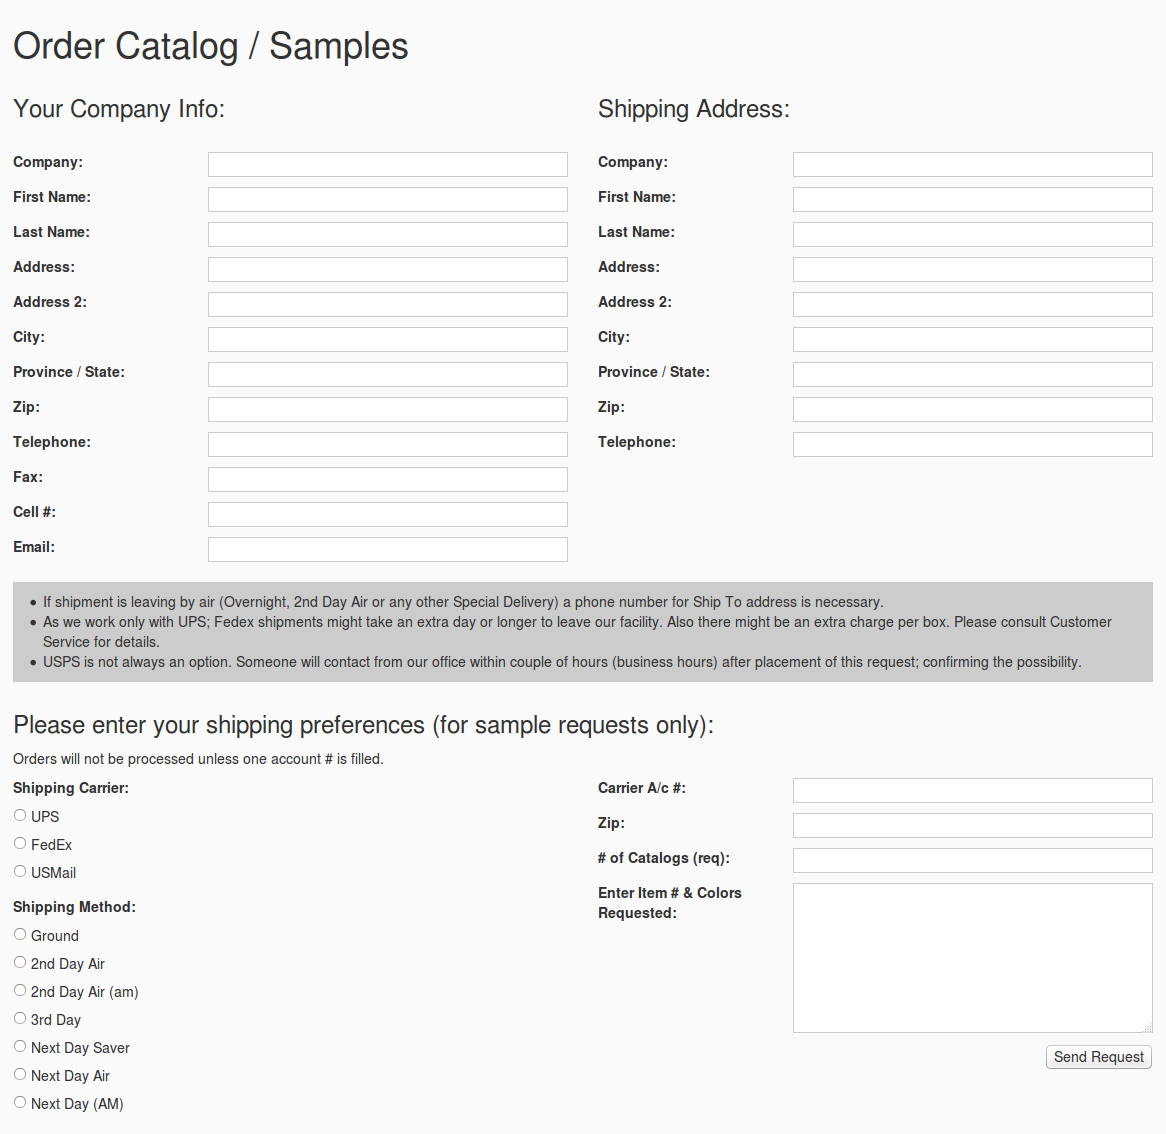Select 2nd Day Air (am) method

click(20, 991)
